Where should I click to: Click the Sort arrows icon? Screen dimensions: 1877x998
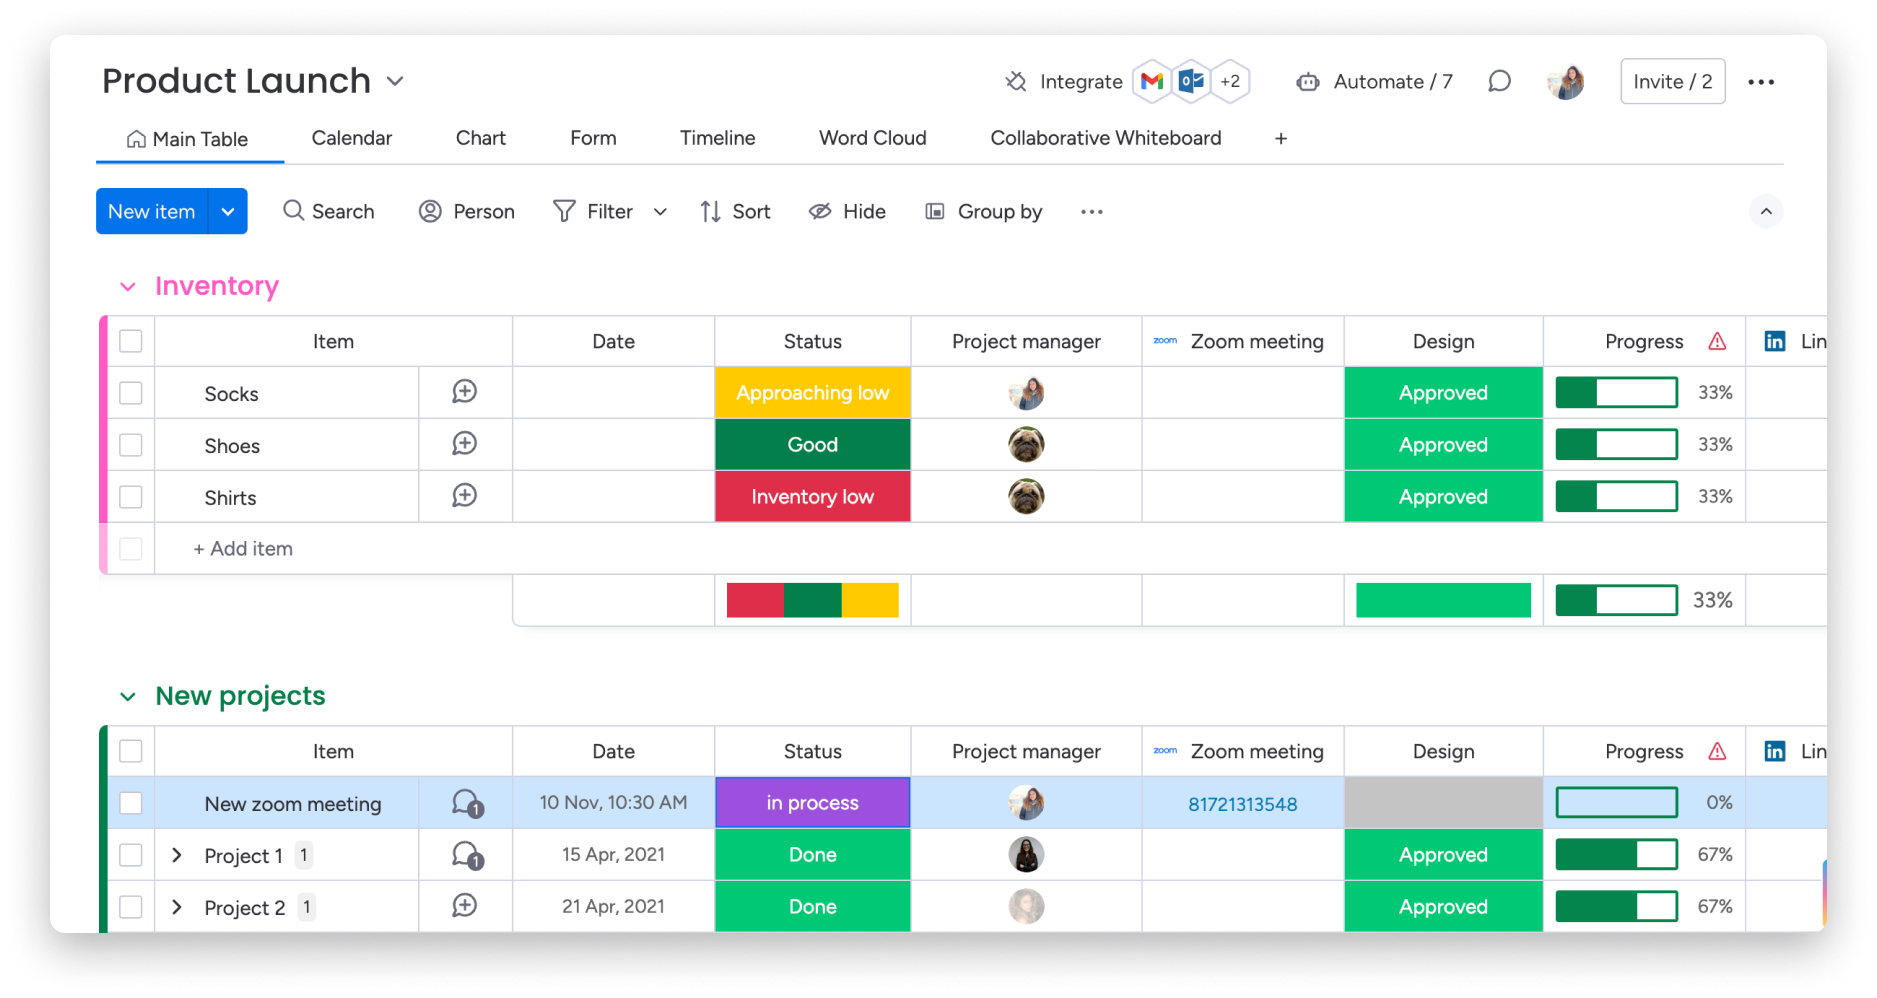710,211
